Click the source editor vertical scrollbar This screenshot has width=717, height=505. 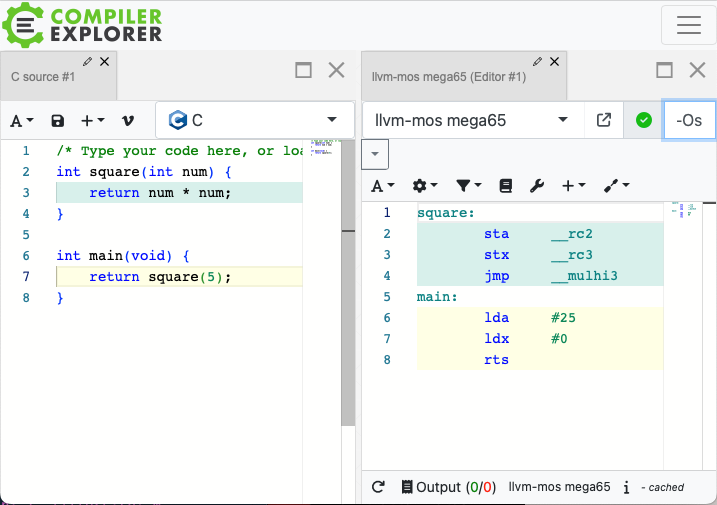tap(348, 284)
